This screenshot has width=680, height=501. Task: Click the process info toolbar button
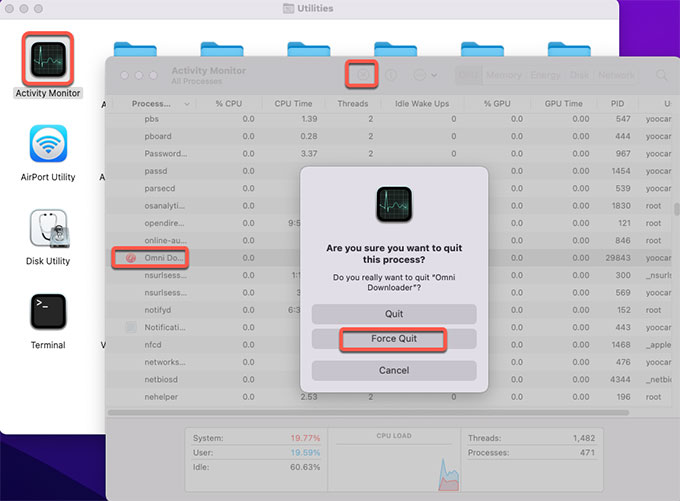[391, 75]
